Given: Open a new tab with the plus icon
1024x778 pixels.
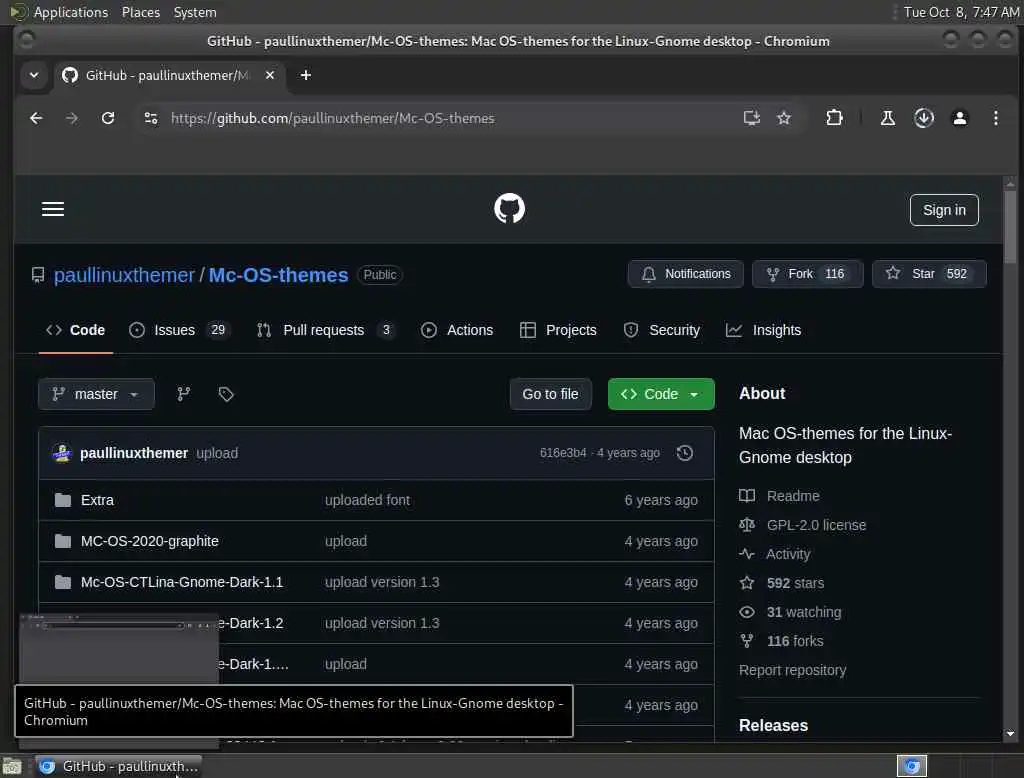Looking at the screenshot, I should [x=306, y=75].
